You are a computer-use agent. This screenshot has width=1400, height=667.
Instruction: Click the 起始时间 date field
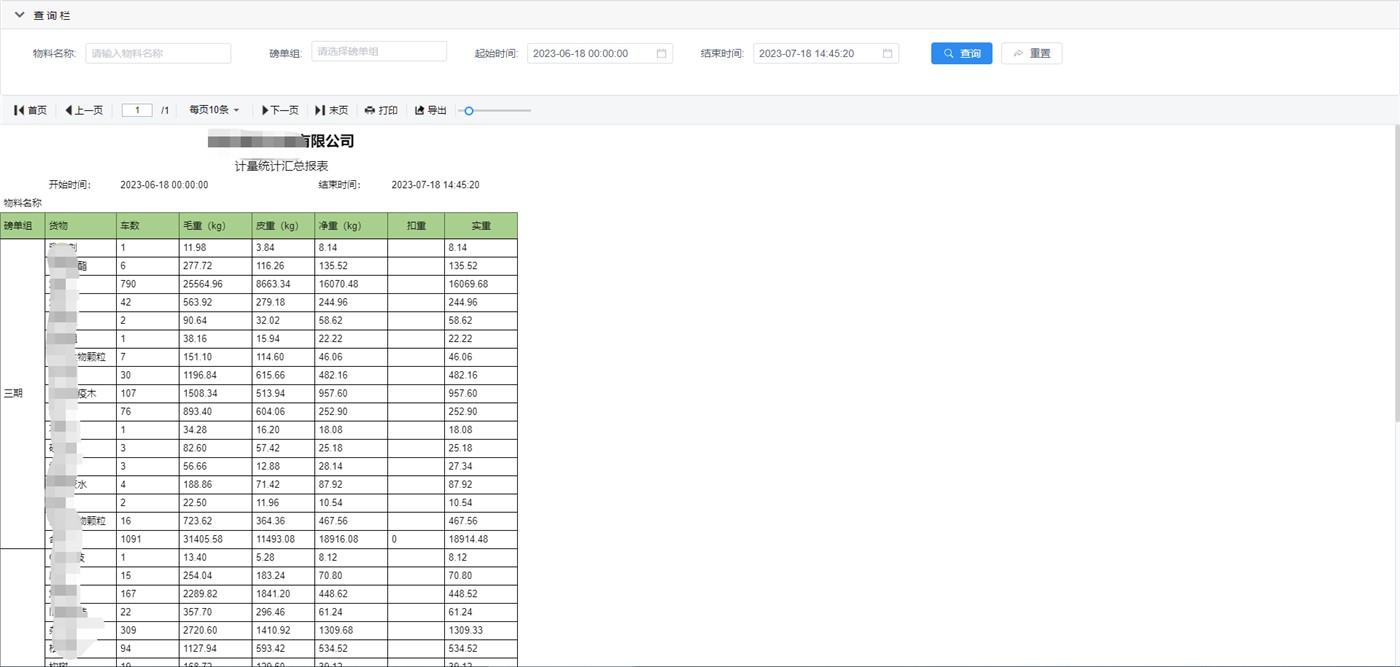tap(590, 54)
